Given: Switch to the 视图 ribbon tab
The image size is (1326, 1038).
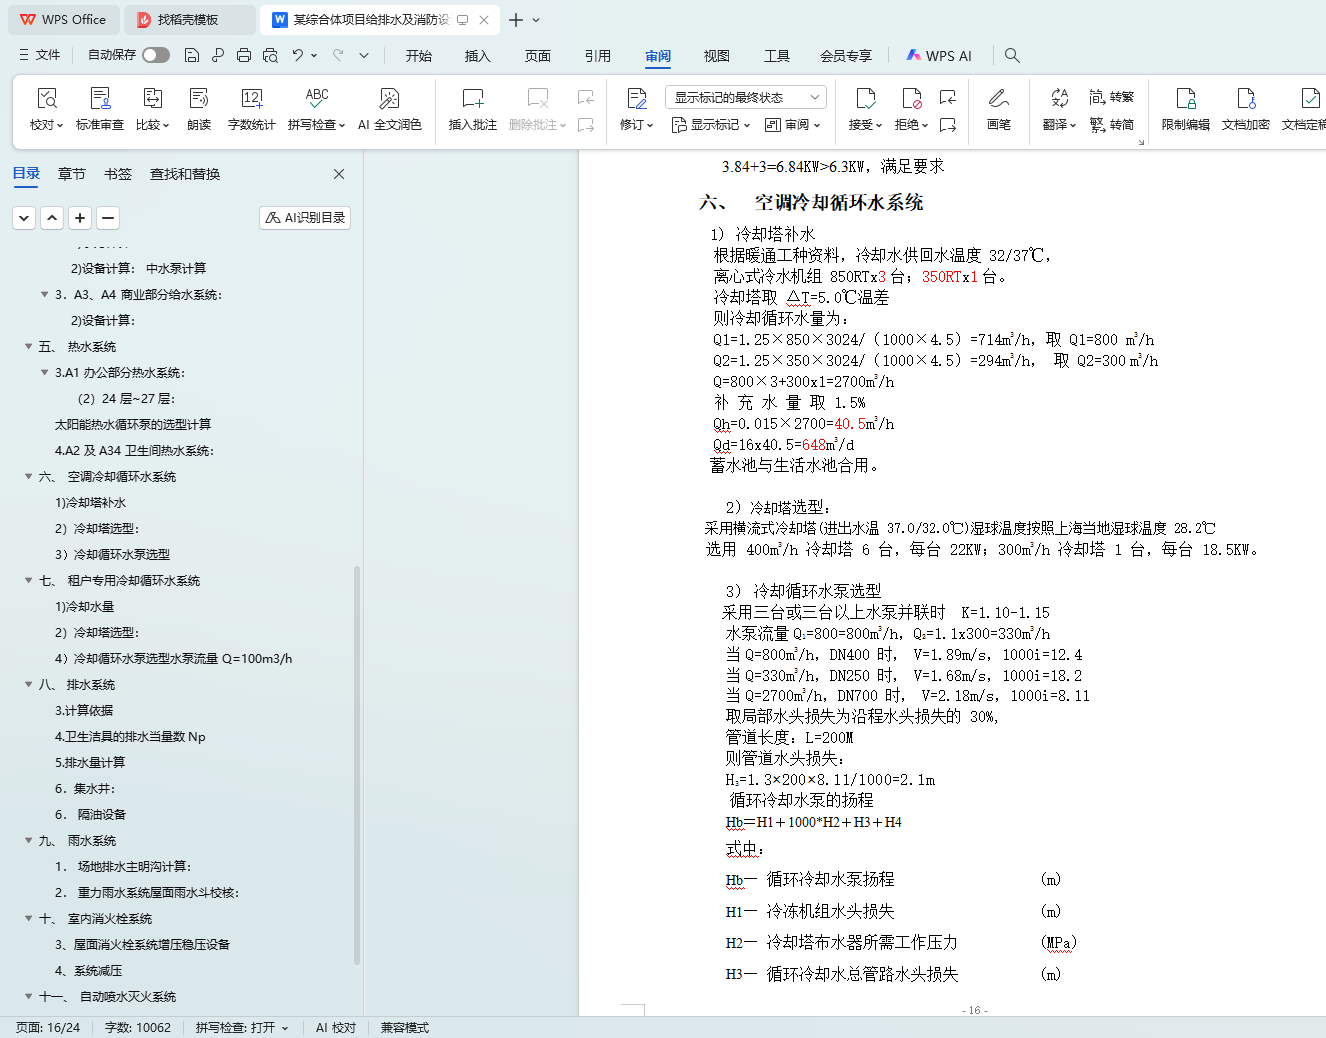Looking at the screenshot, I should click(716, 56).
